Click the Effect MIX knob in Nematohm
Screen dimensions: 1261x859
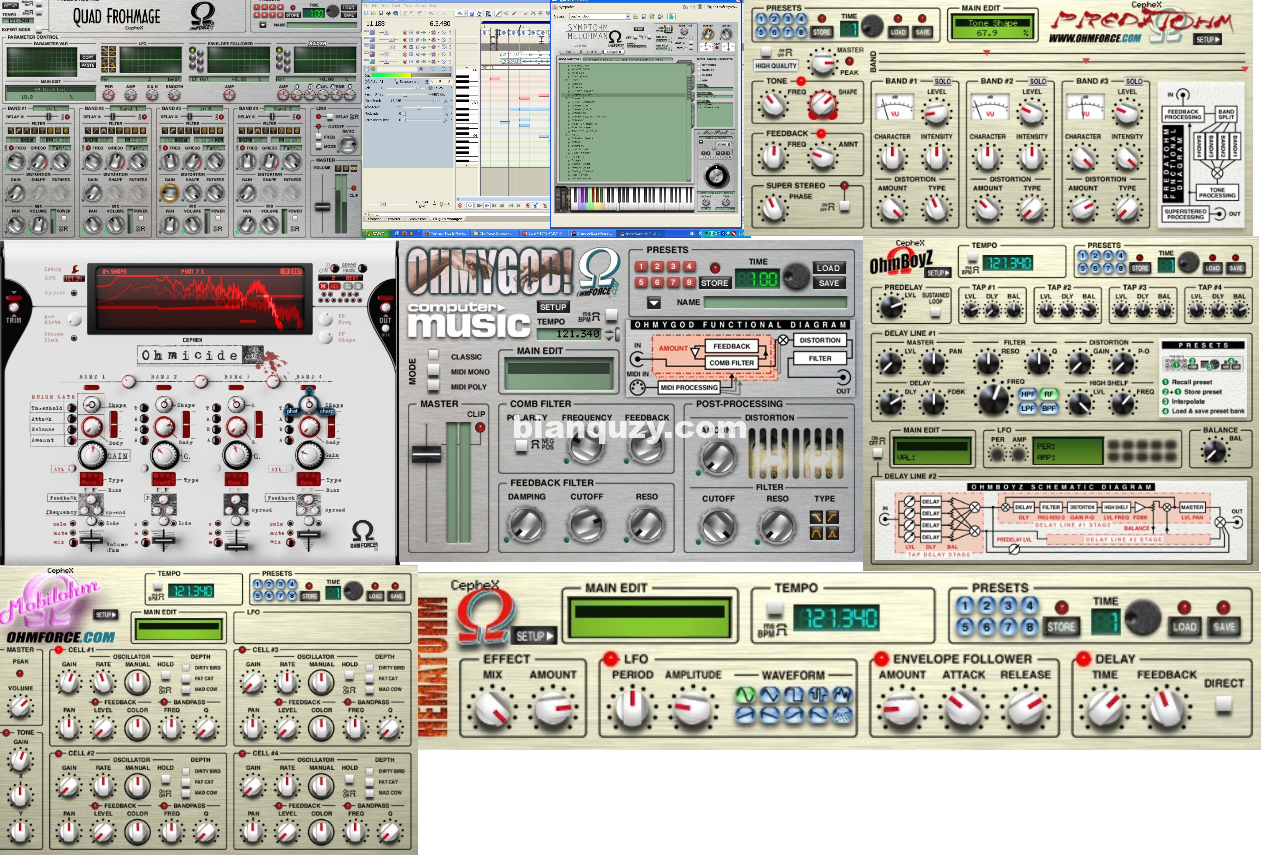pos(492,710)
